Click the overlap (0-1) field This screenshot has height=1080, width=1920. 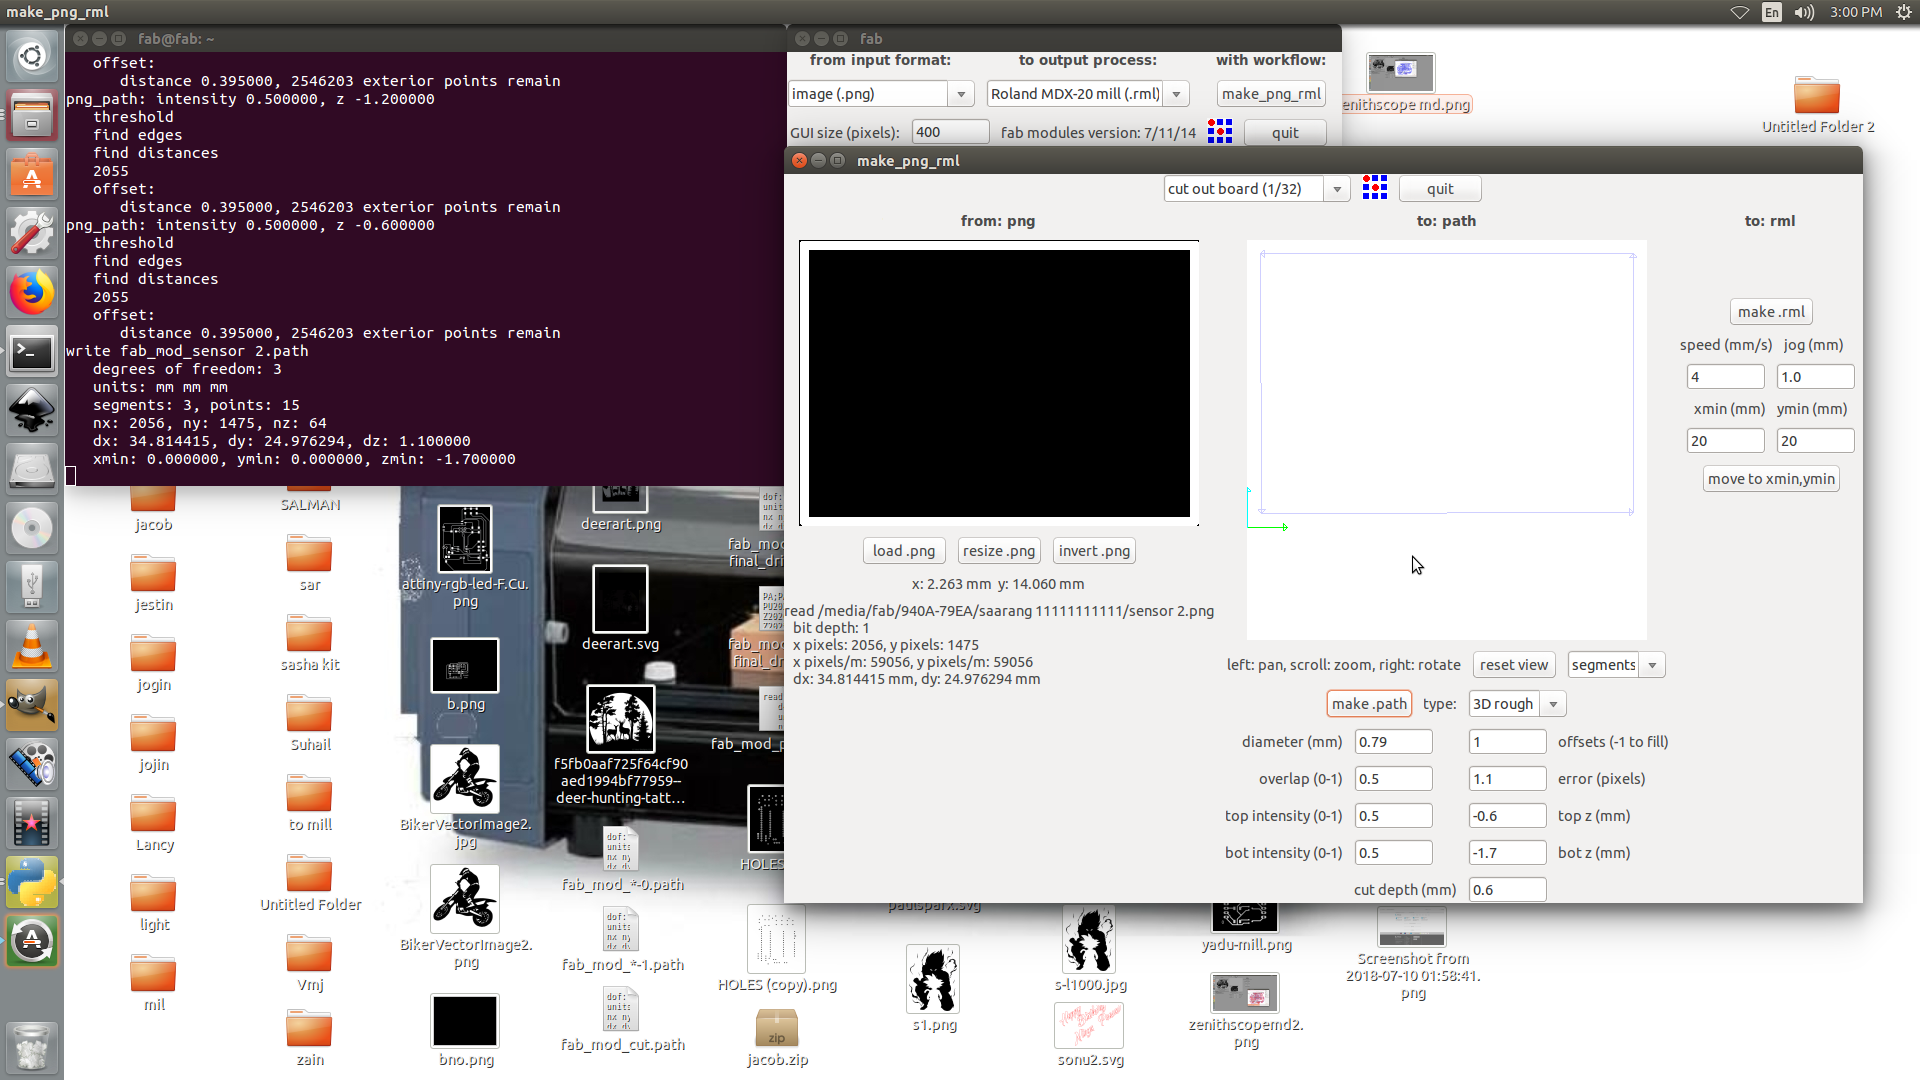point(1393,779)
